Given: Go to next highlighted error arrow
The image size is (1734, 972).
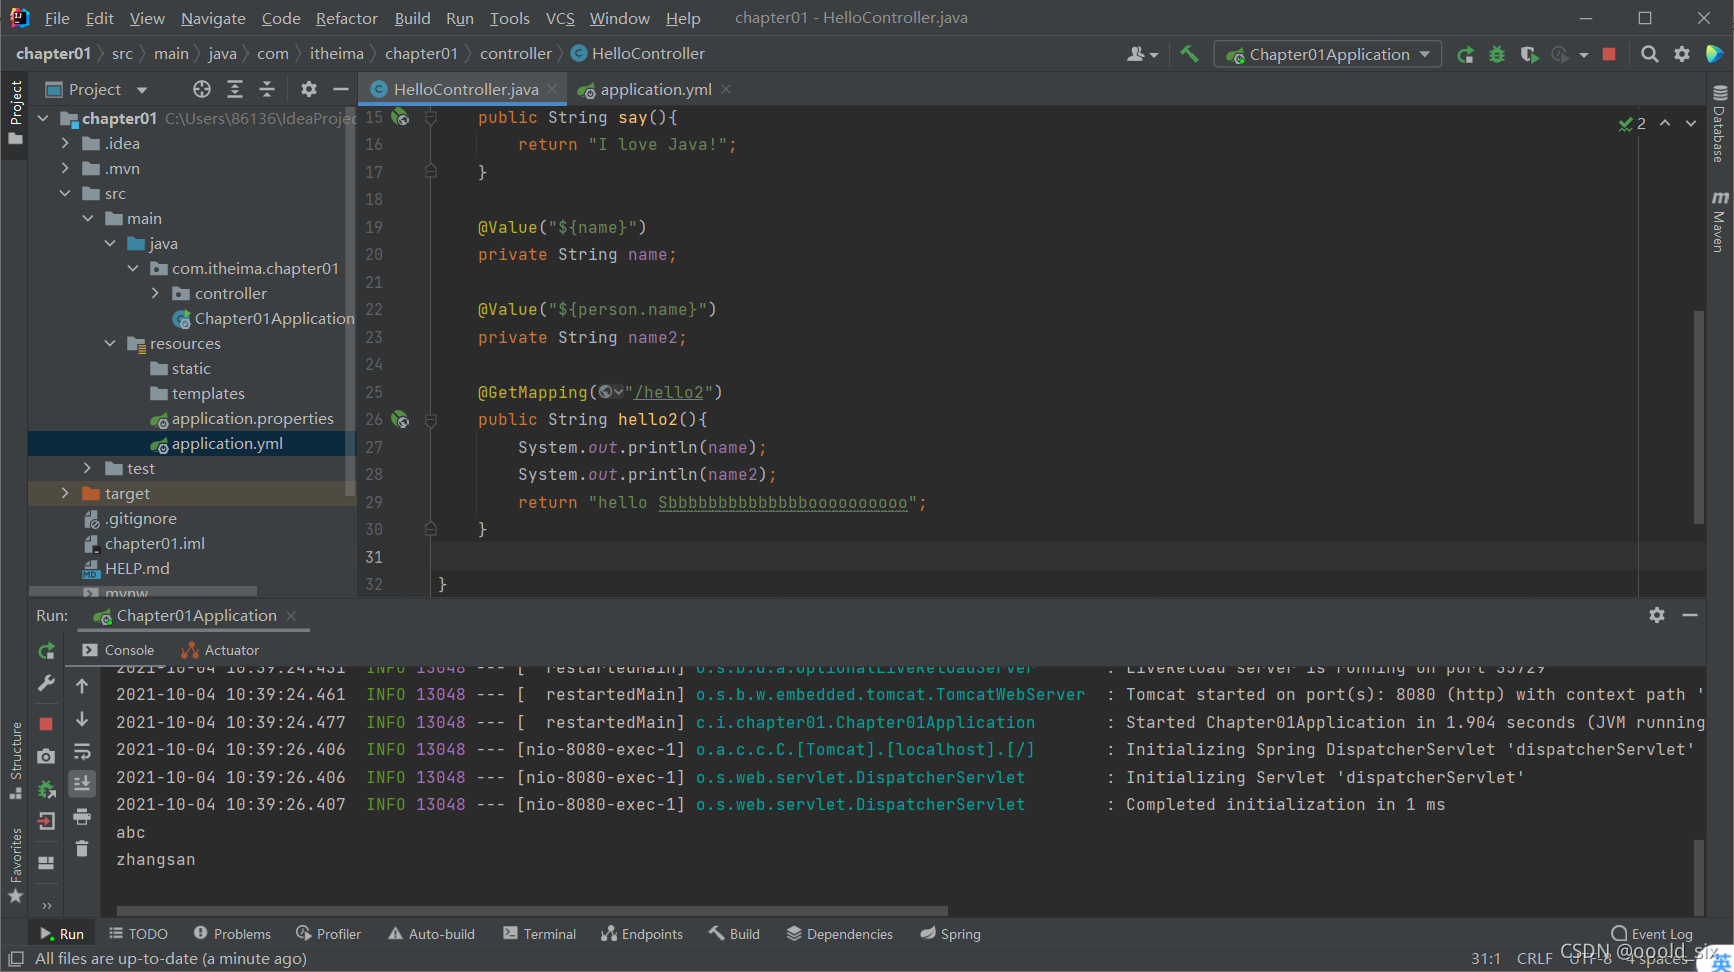Looking at the screenshot, I should 1691,123.
